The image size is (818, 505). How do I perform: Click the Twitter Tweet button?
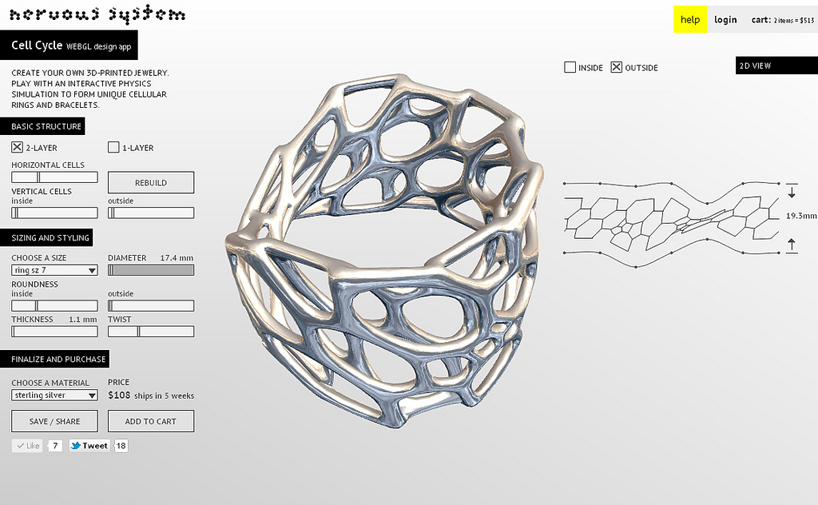(x=89, y=446)
